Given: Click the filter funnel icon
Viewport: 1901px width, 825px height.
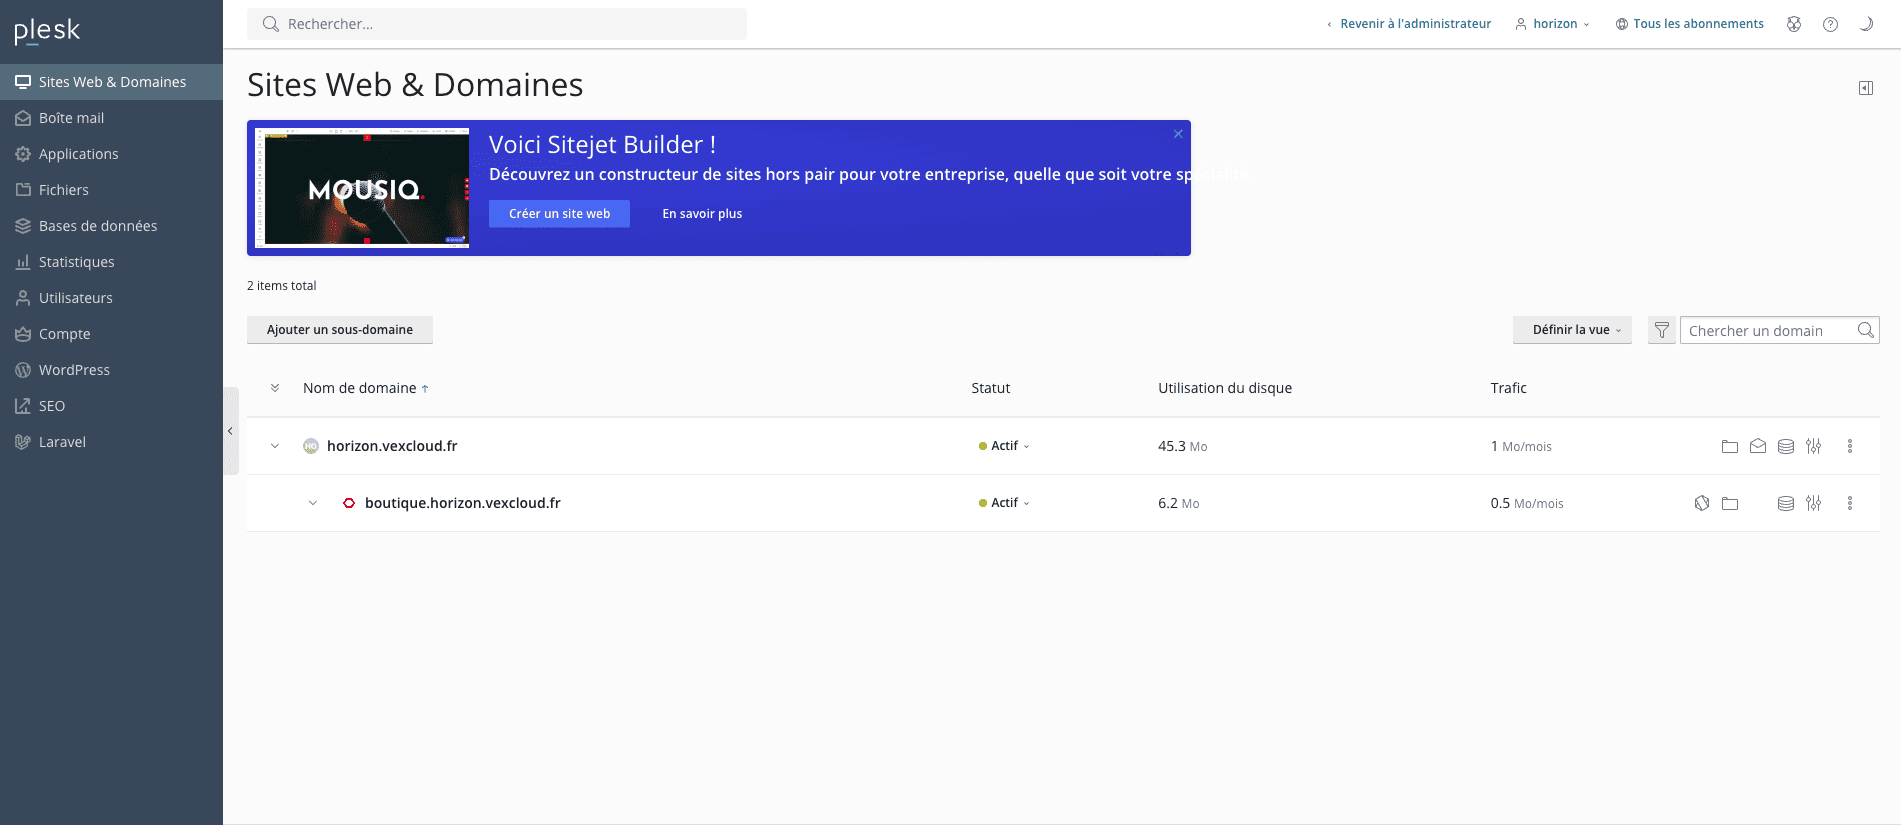Looking at the screenshot, I should (1661, 330).
